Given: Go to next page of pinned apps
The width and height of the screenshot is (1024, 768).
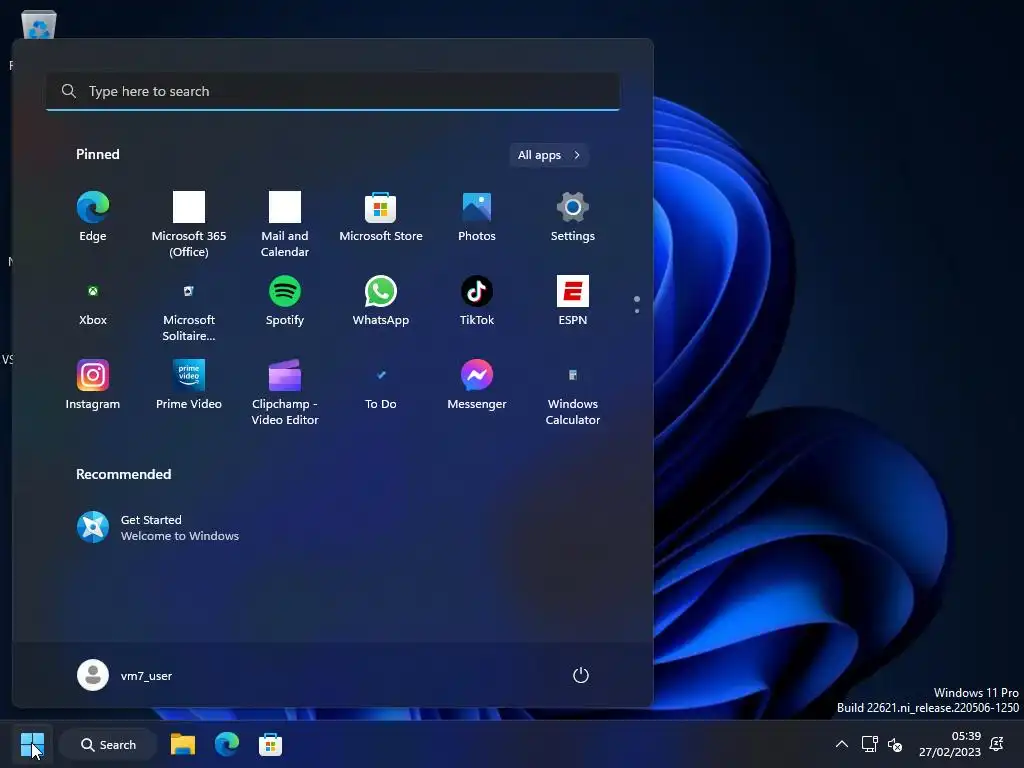Looking at the screenshot, I should (x=637, y=311).
